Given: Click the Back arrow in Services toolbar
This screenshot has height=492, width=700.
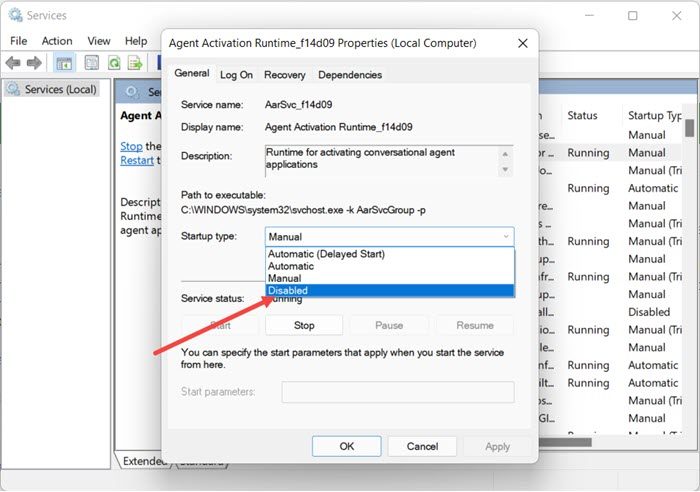Looking at the screenshot, I should [13, 63].
